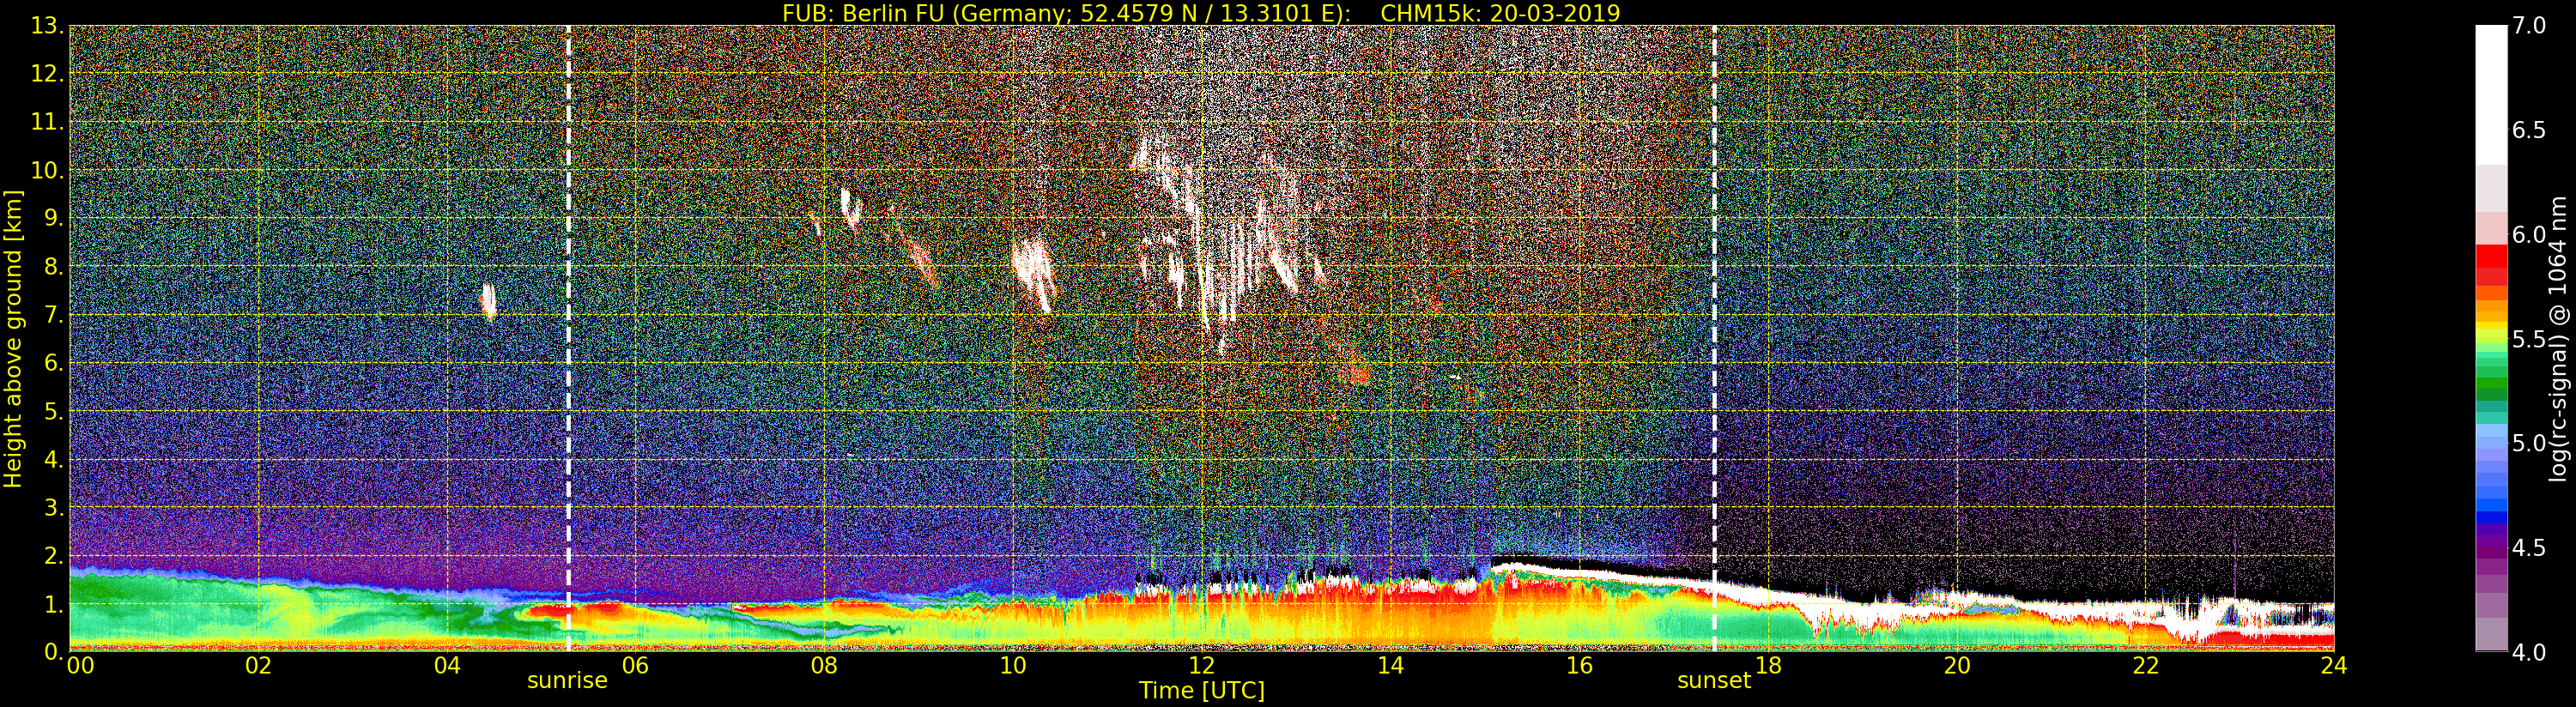Click the time-axis tick label "02"
Image resolution: width=2576 pixels, height=707 pixels.
click(x=258, y=666)
